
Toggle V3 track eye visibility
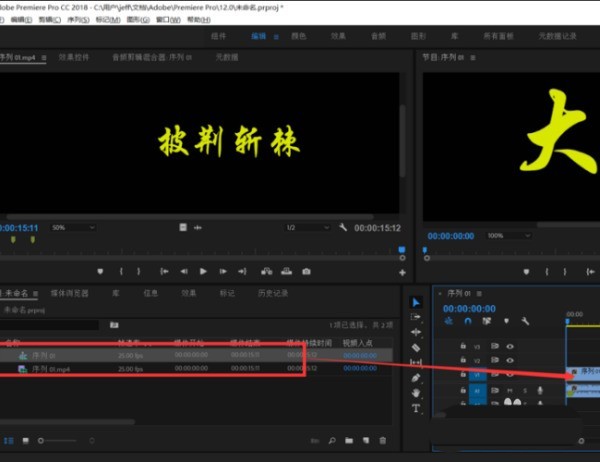510,346
